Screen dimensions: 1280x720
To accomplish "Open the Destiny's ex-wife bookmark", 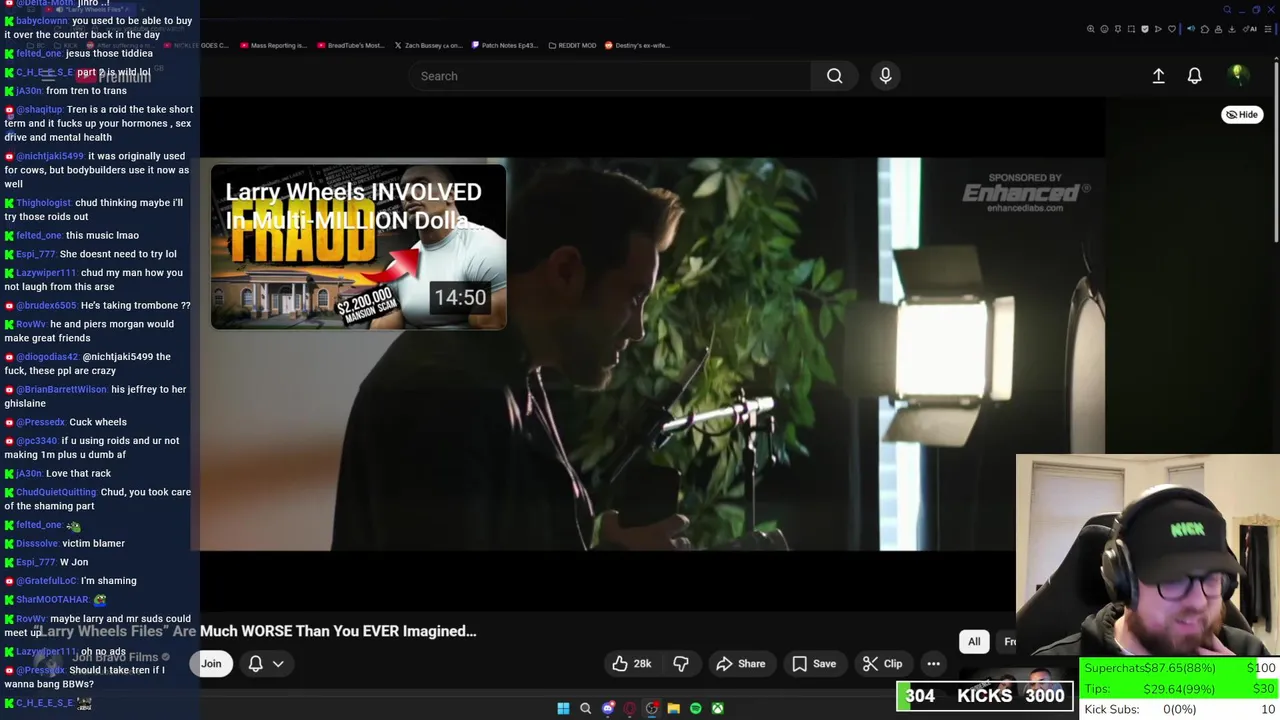I will 636,45.
